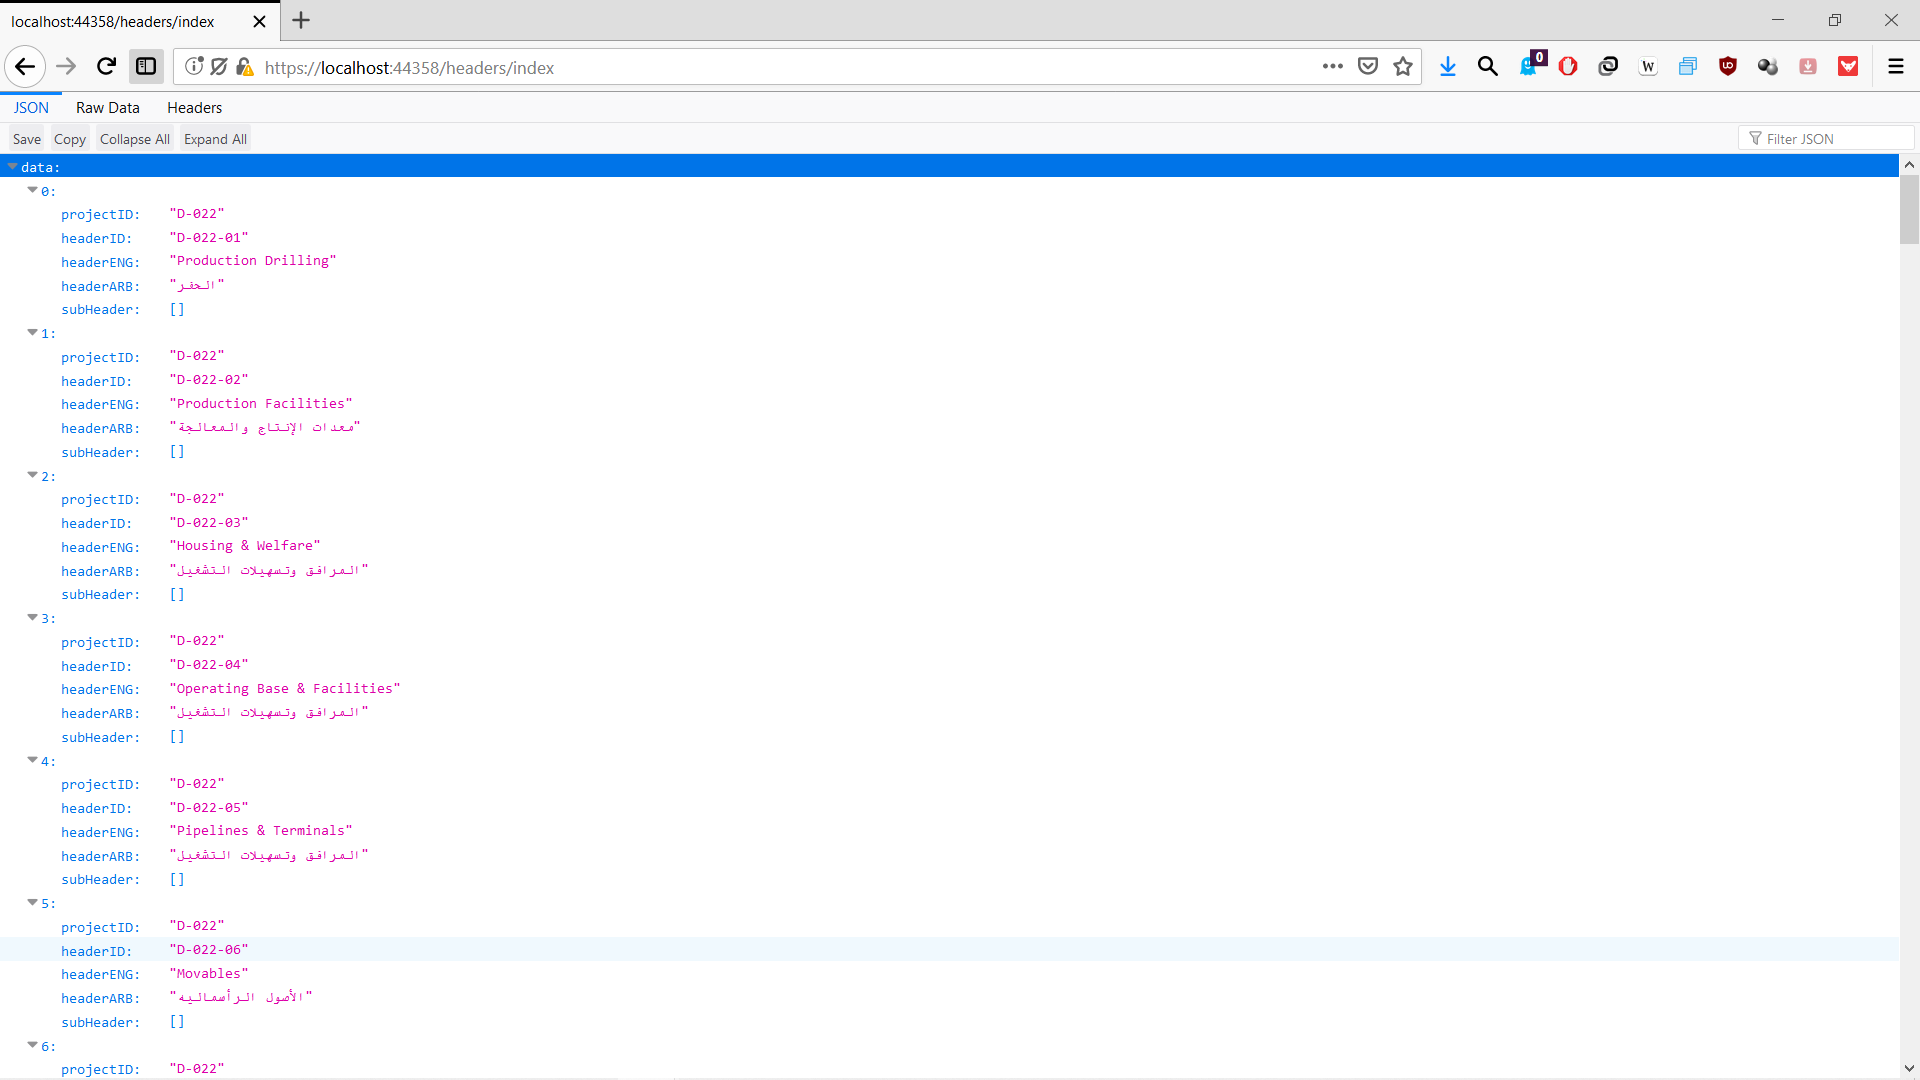Screen dimensions: 1920x1080
Task: Collapse the root data node
Action: pos(12,167)
